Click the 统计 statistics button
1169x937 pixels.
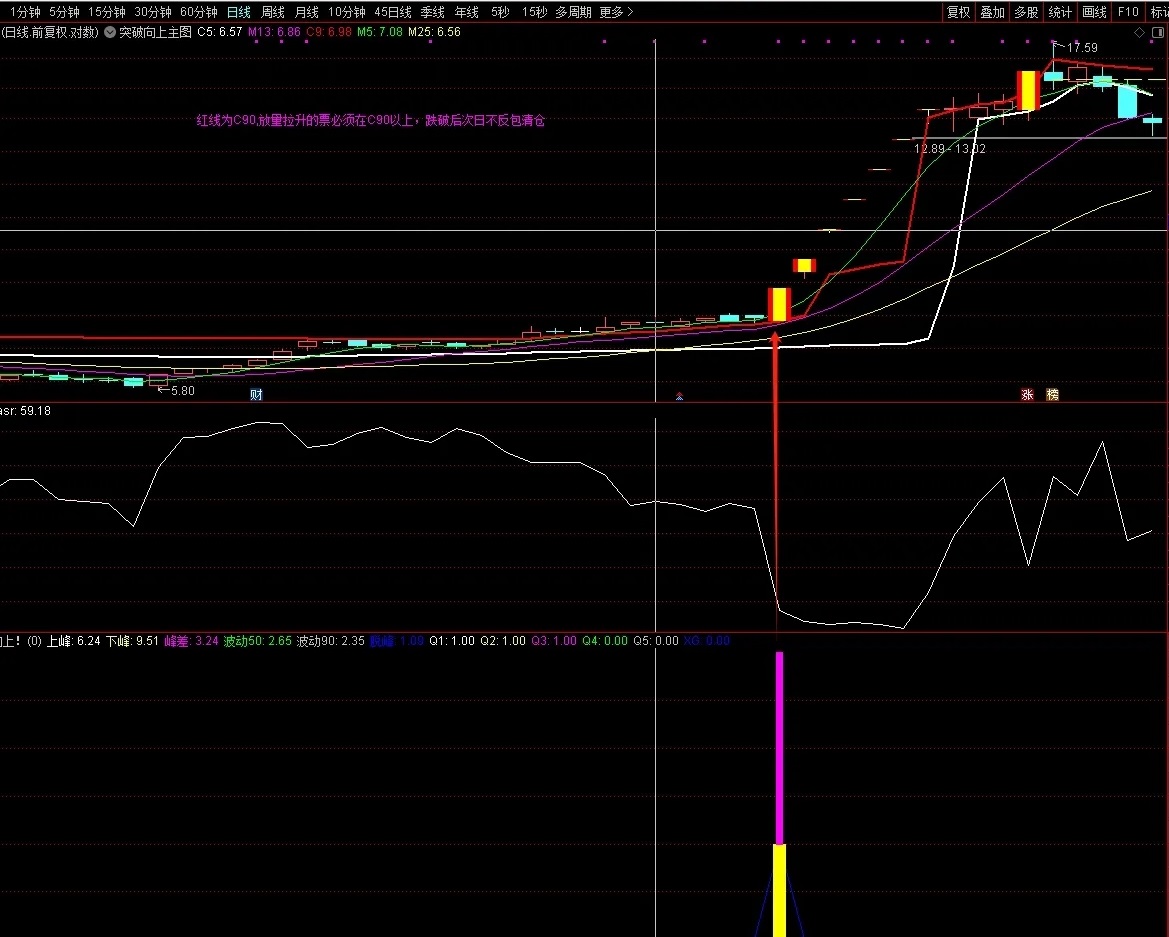click(1060, 12)
